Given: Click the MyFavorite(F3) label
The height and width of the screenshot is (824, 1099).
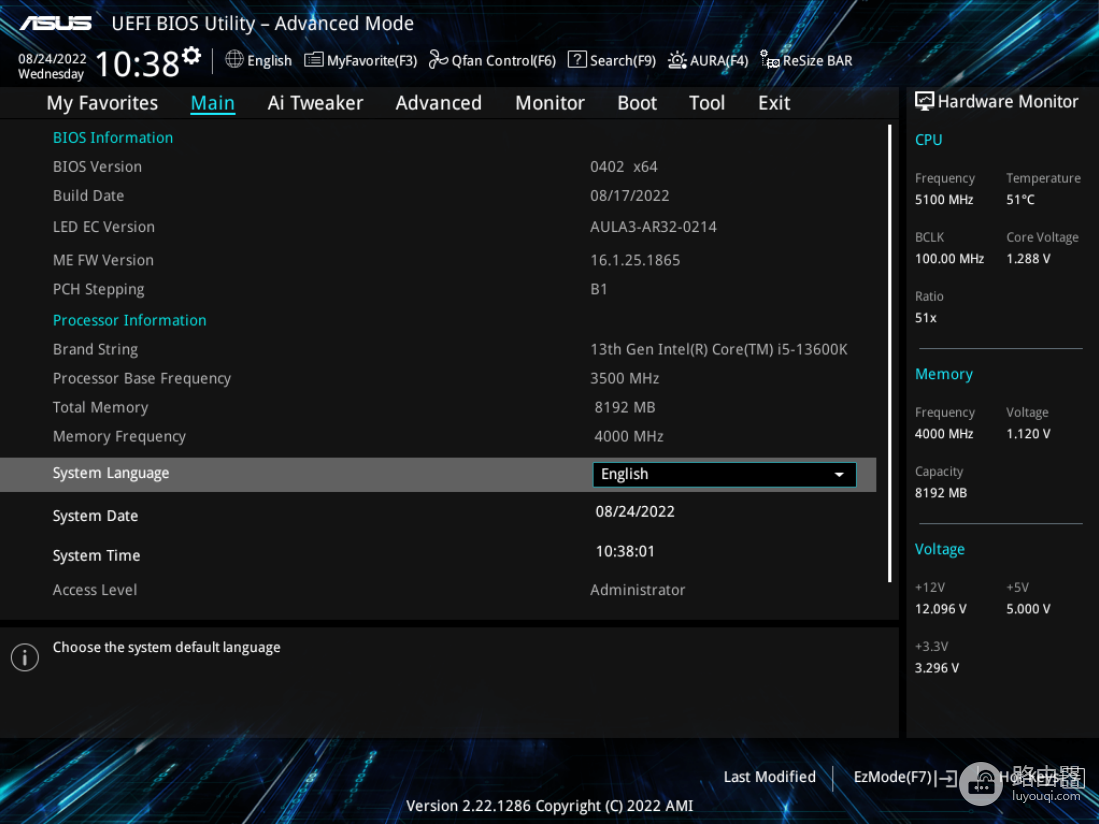Looking at the screenshot, I should pos(371,60).
